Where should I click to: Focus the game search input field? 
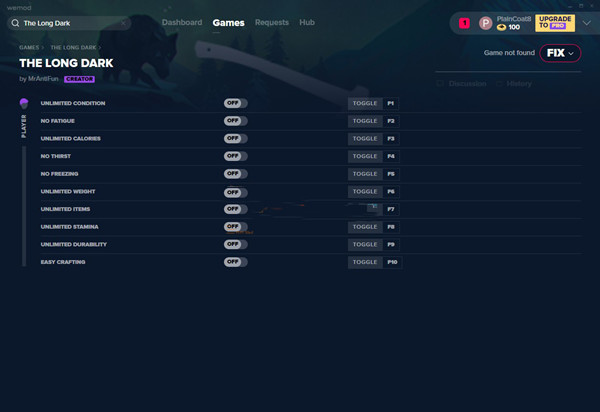click(69, 23)
